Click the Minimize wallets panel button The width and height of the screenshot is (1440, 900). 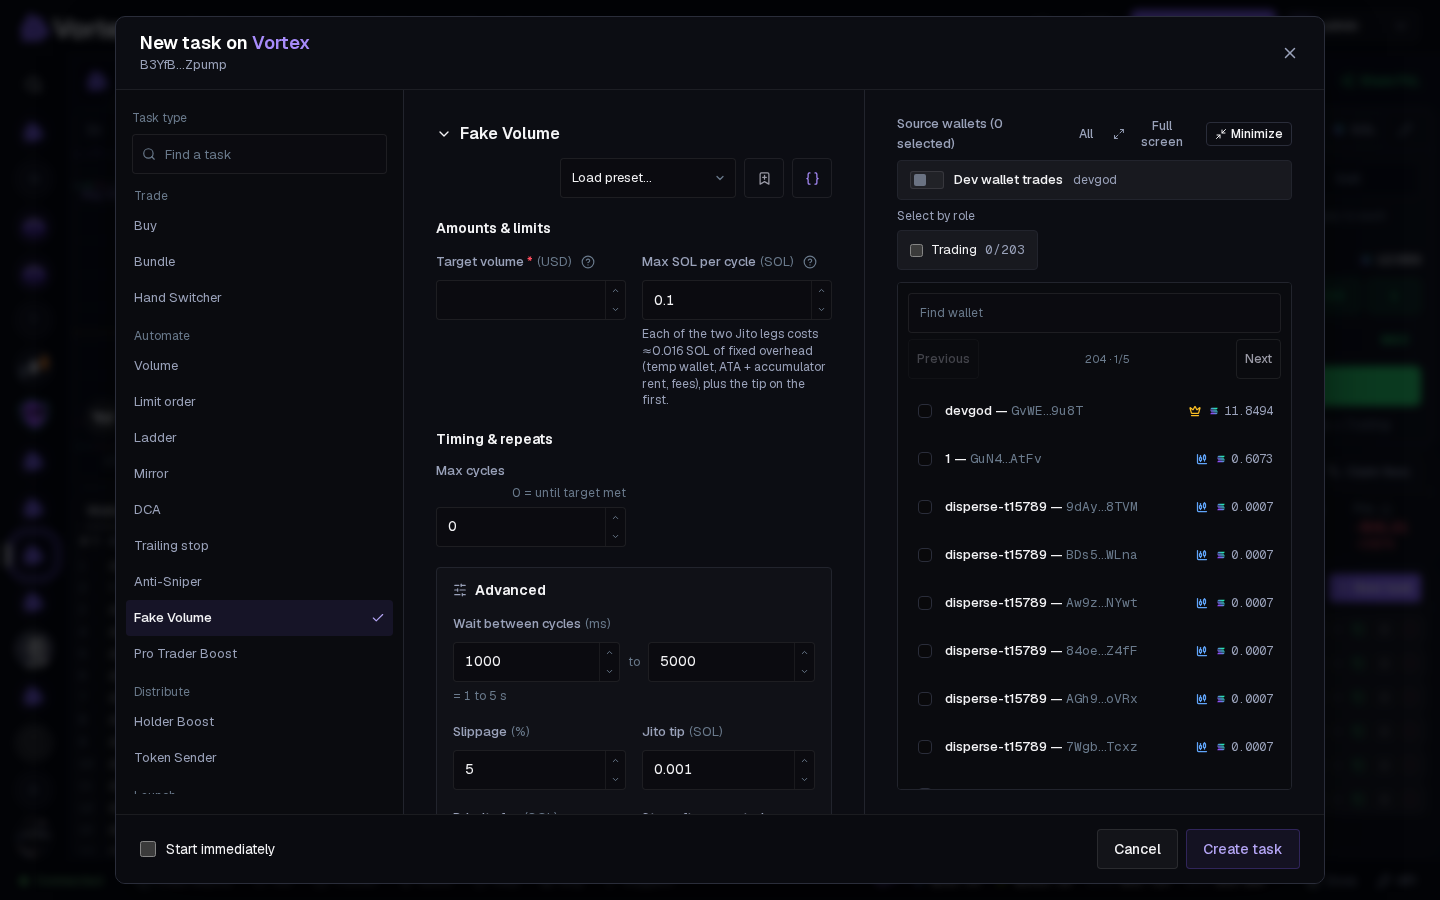coord(1249,134)
